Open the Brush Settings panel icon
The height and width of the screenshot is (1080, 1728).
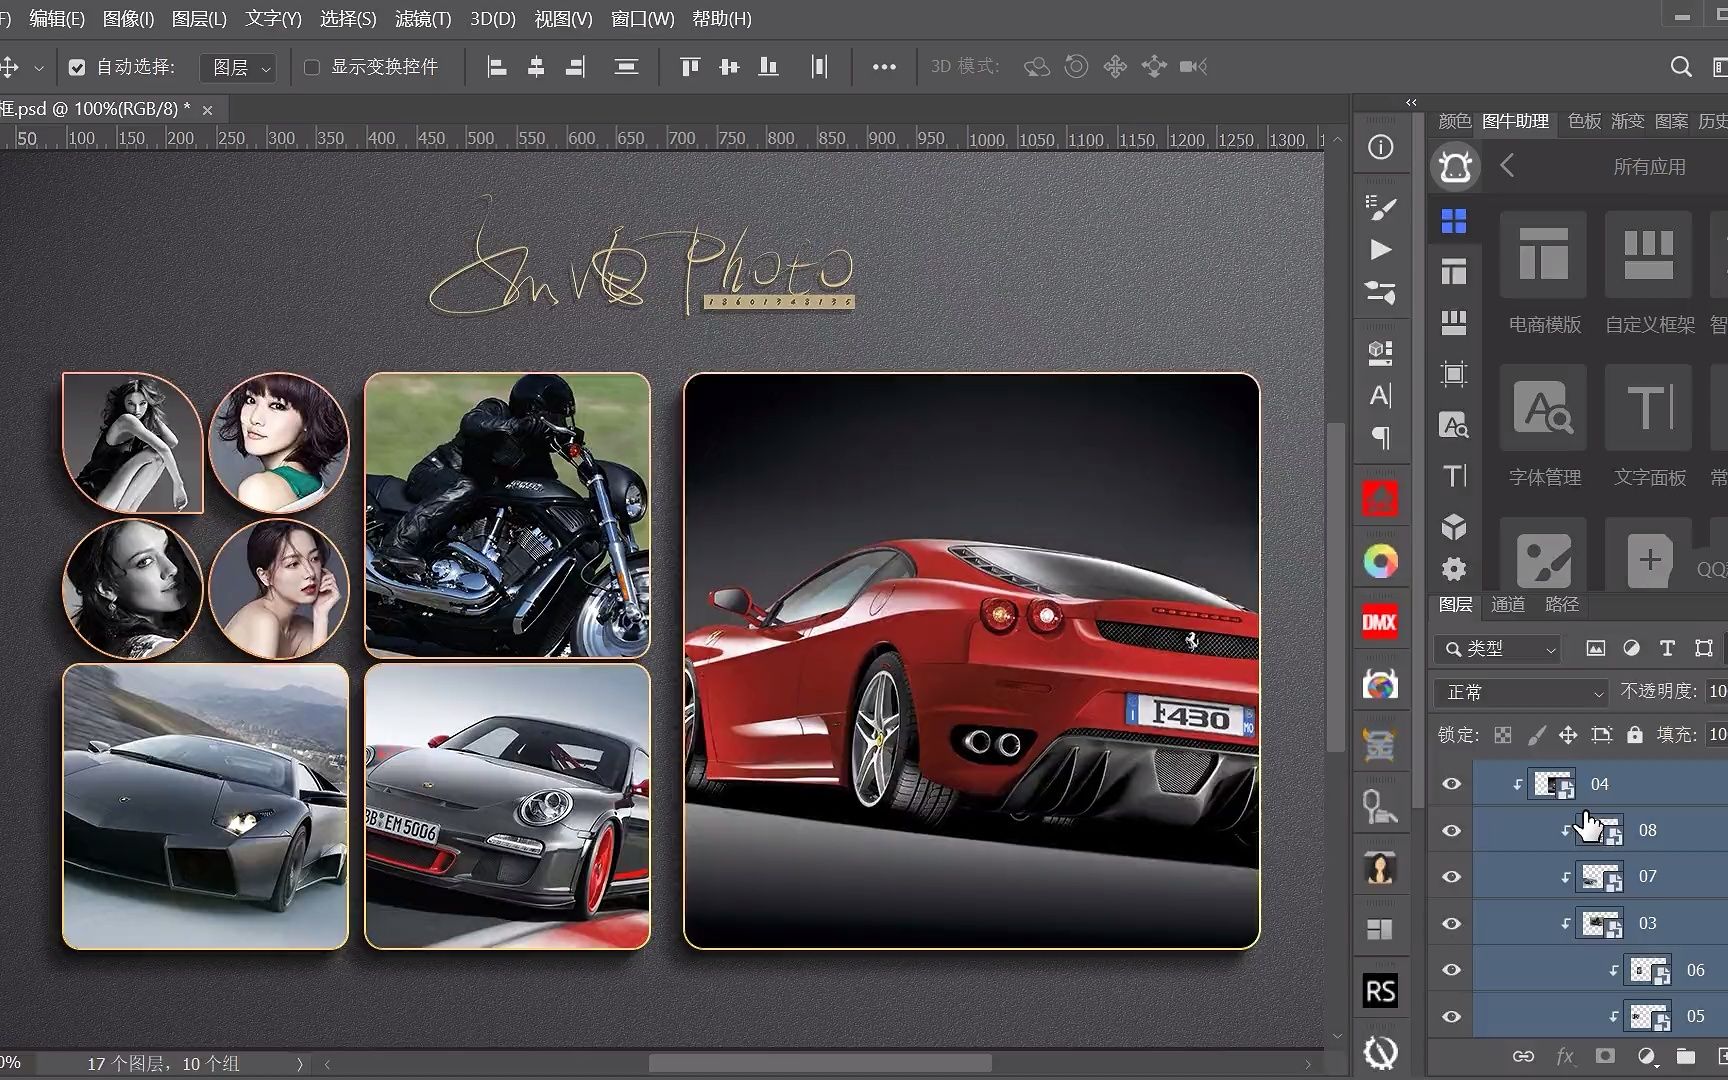tap(1380, 207)
